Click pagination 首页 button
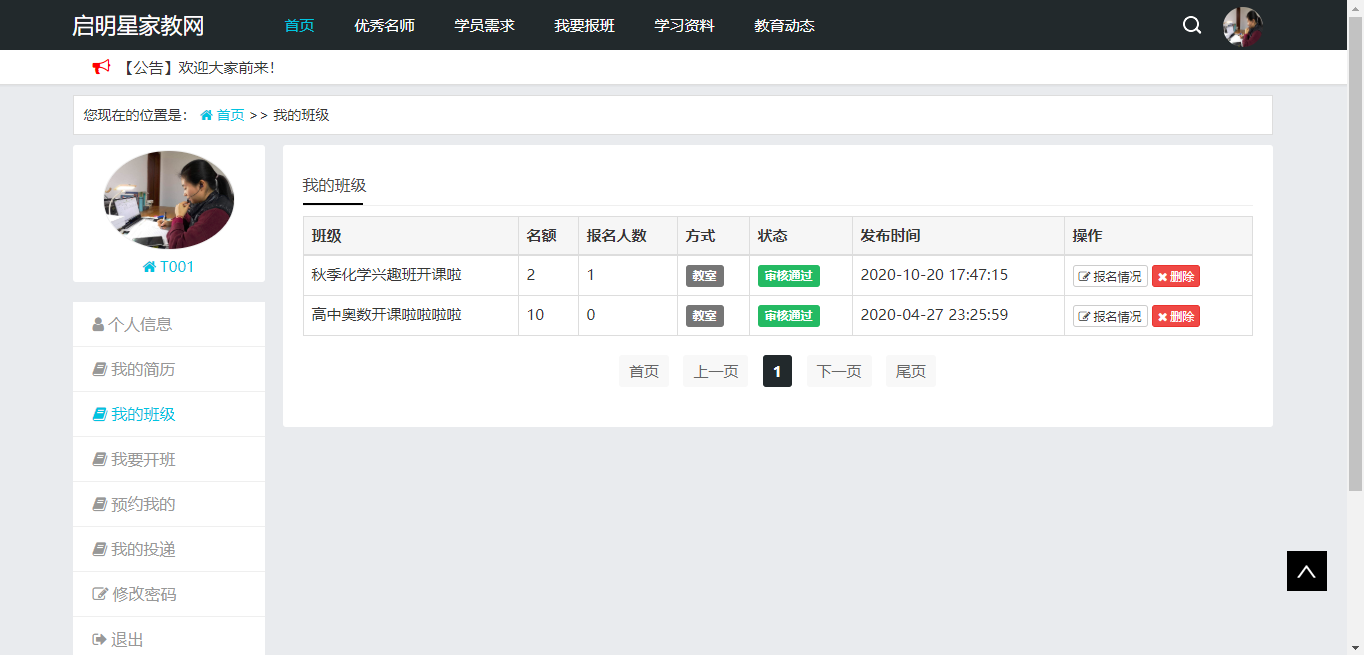1364x655 pixels. pos(644,371)
